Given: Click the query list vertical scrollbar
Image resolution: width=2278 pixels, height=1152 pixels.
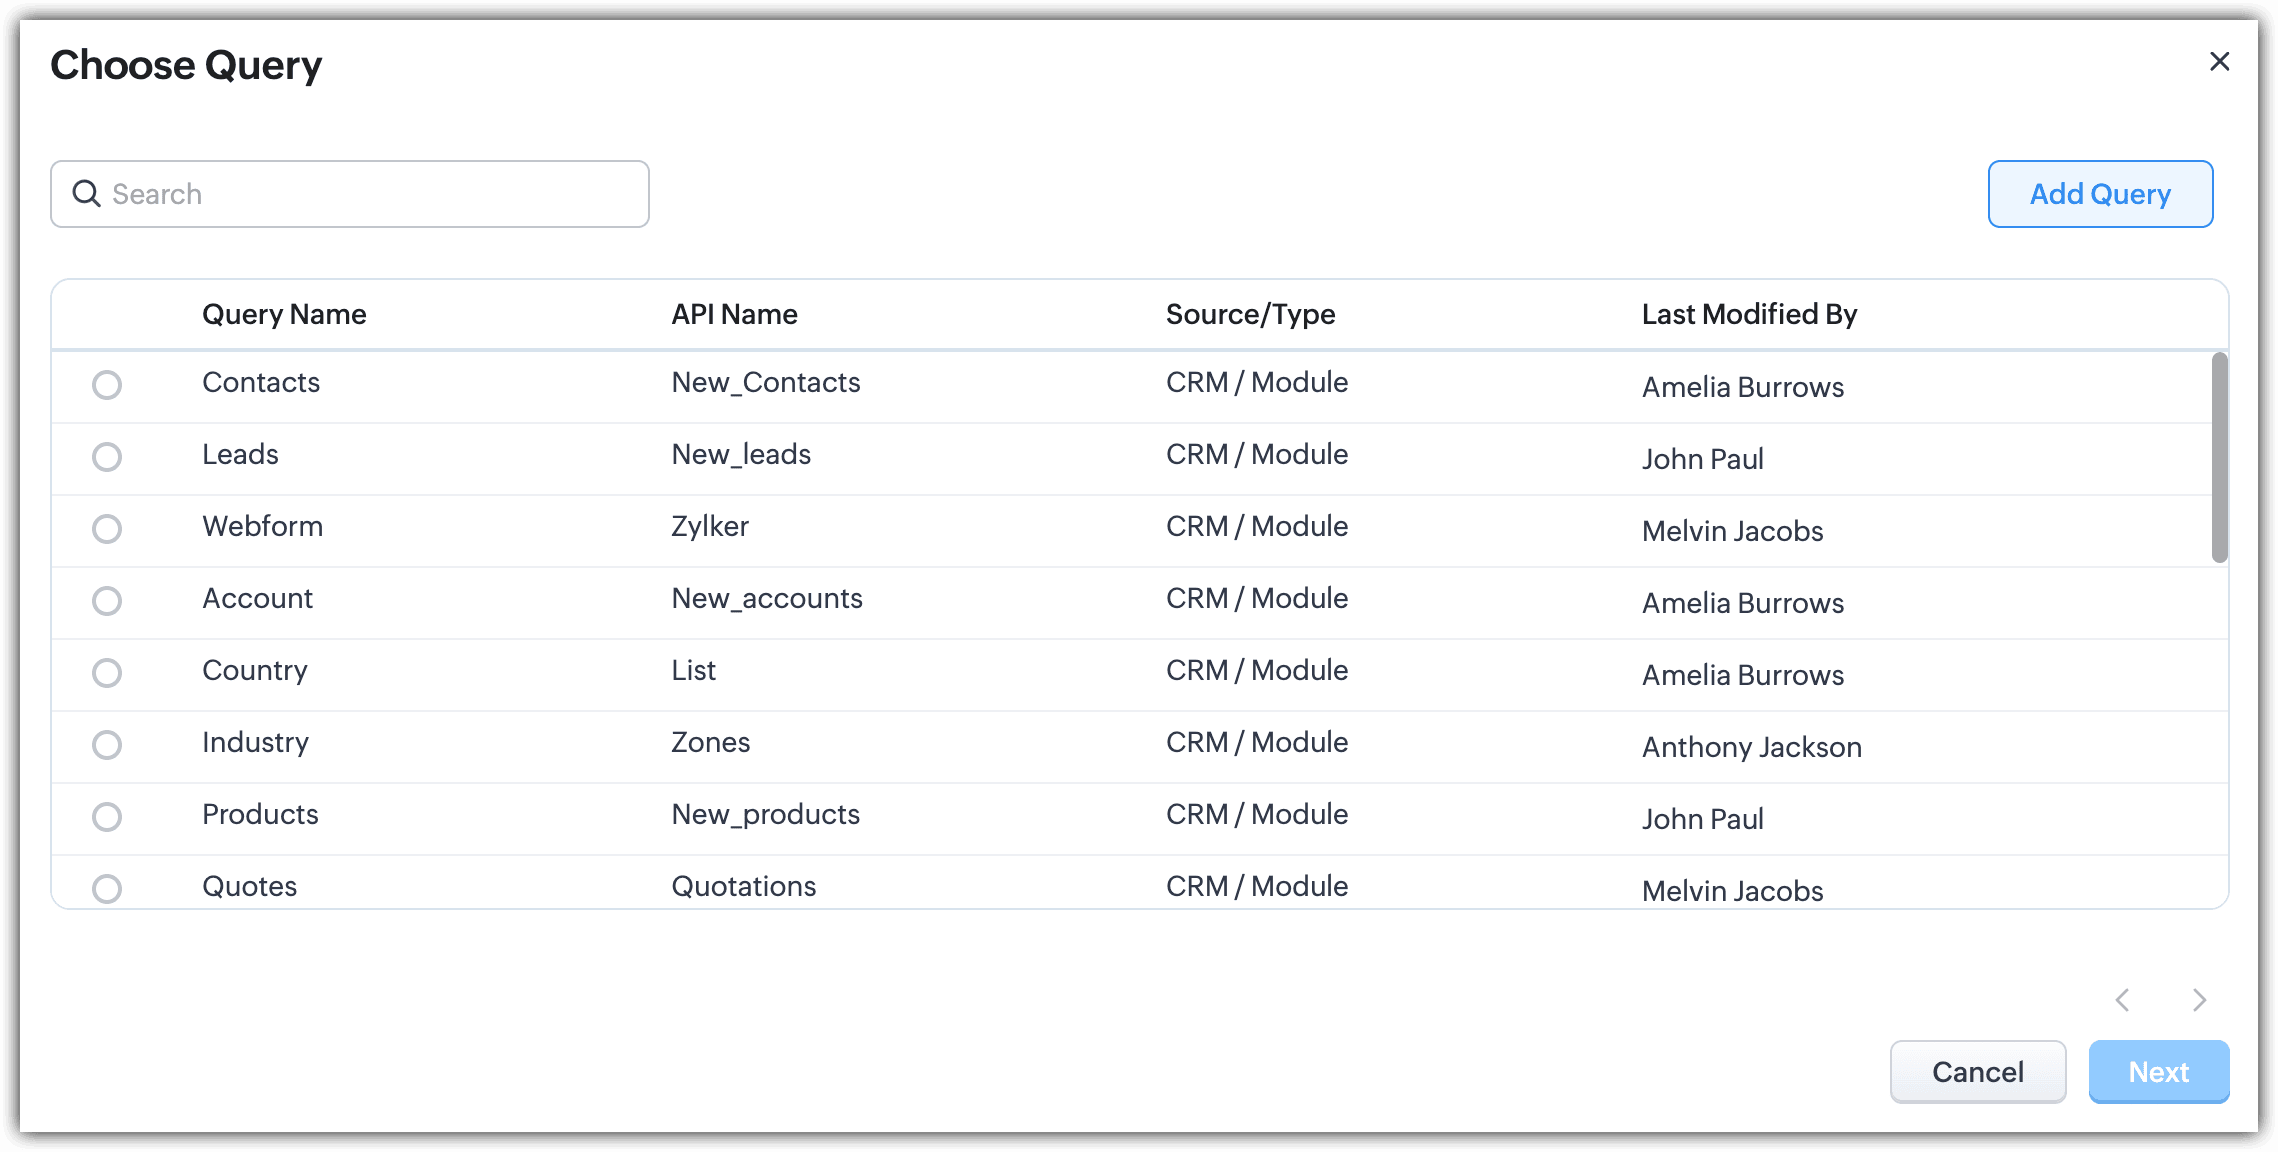Looking at the screenshot, I should [2219, 458].
